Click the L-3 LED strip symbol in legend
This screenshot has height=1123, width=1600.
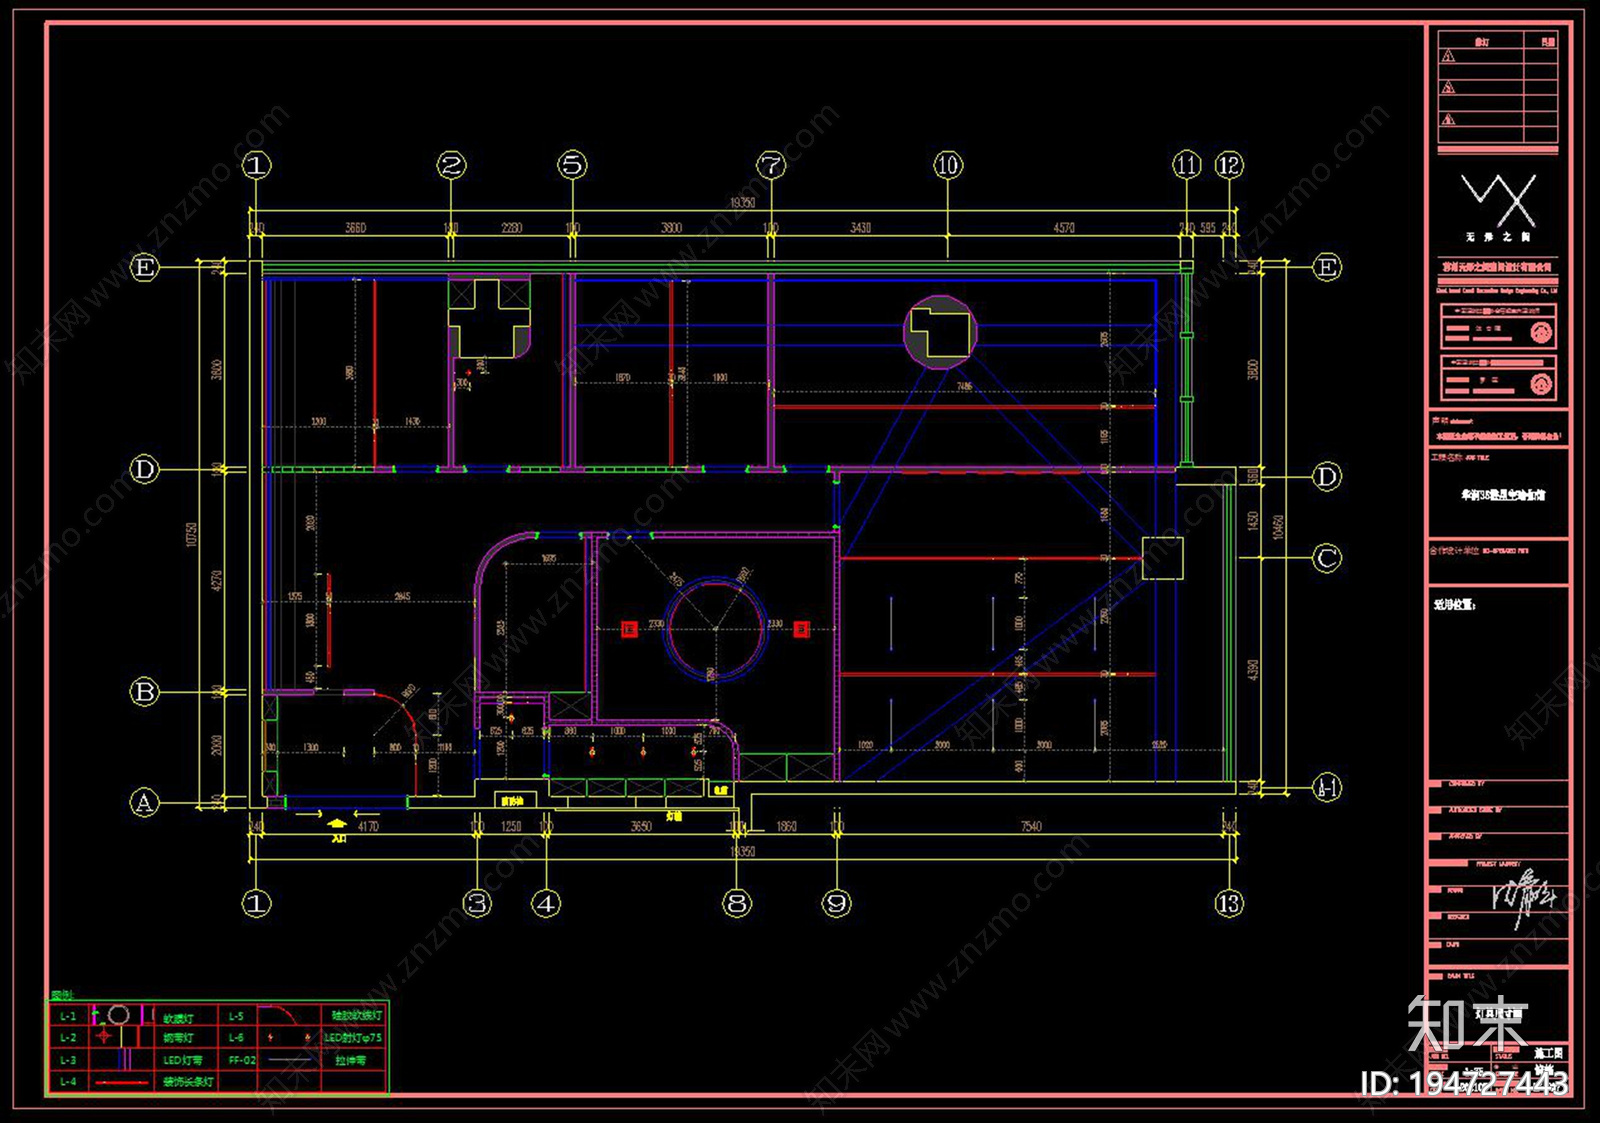click(x=123, y=1059)
